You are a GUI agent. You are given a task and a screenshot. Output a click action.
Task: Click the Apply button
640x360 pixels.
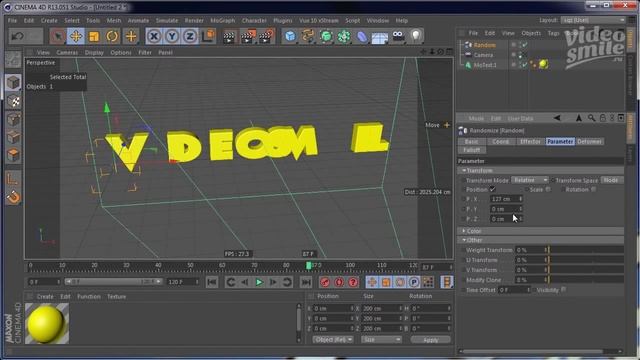click(431, 340)
